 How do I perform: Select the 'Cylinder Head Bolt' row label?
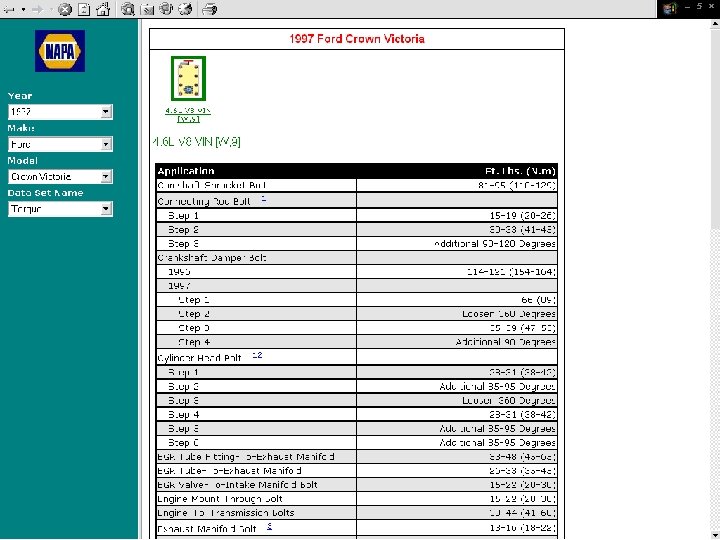pos(199,358)
